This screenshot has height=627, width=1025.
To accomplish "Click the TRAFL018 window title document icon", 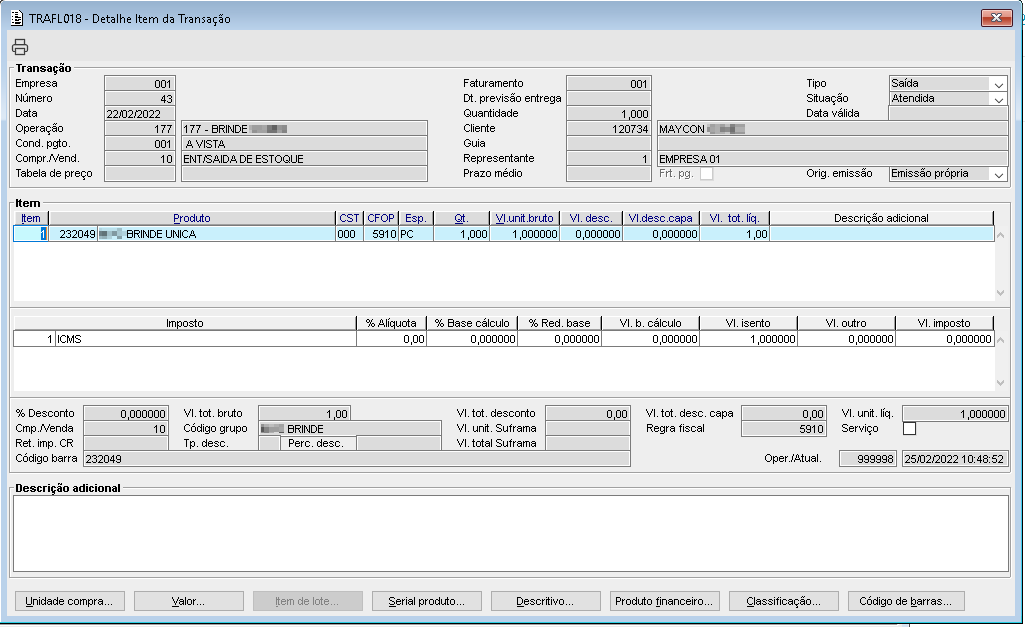I will (17, 18).
